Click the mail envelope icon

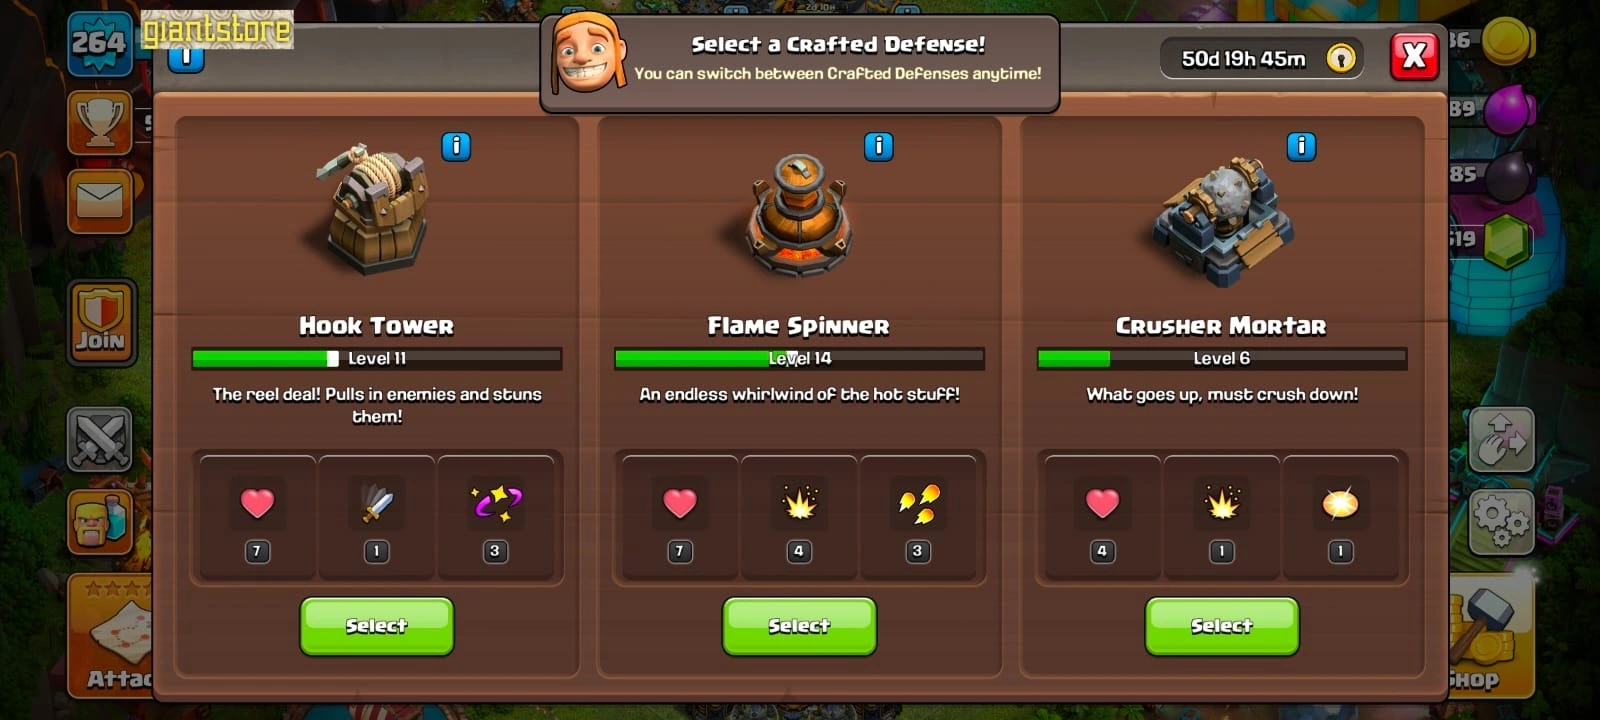point(100,201)
